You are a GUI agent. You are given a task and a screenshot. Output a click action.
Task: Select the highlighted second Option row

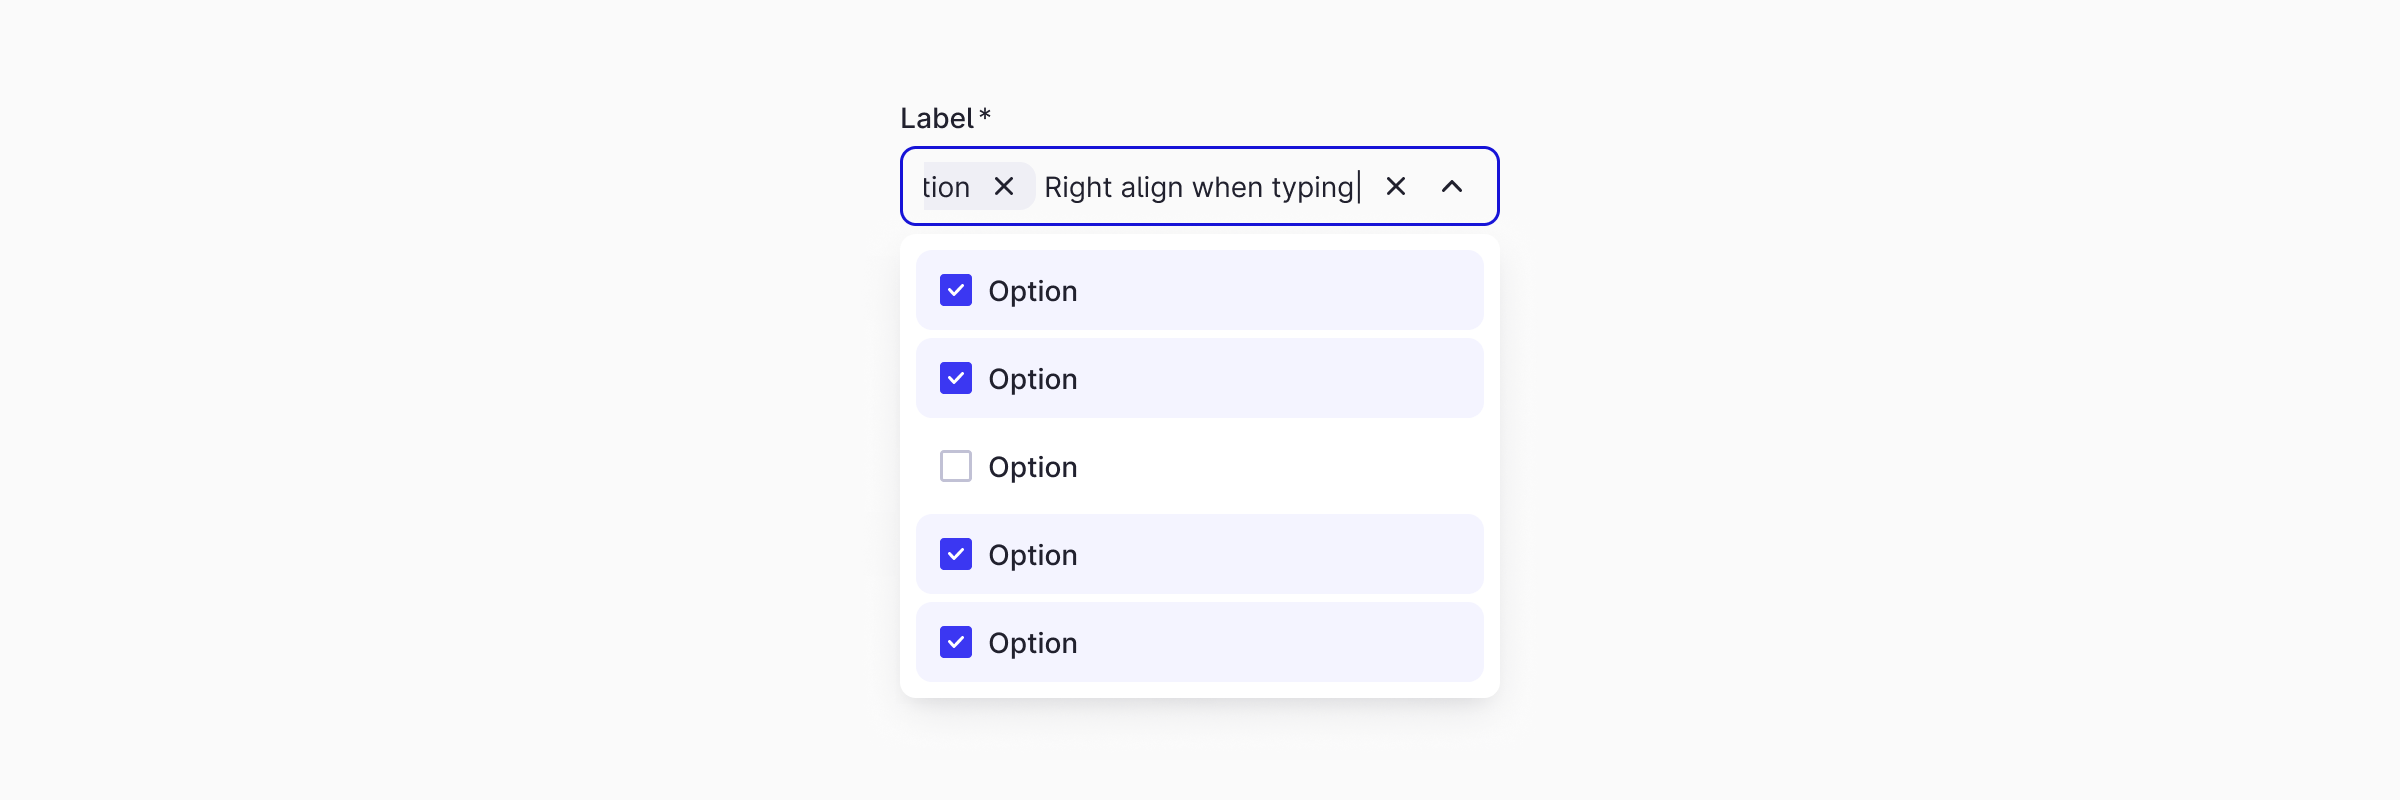tap(1200, 378)
